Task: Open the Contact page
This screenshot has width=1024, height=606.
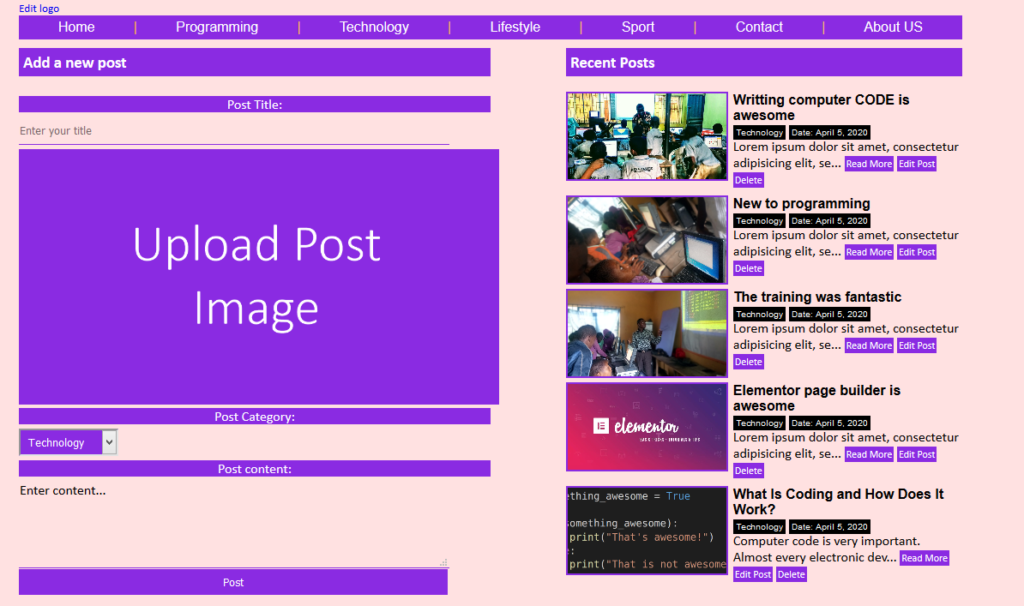Action: [759, 27]
